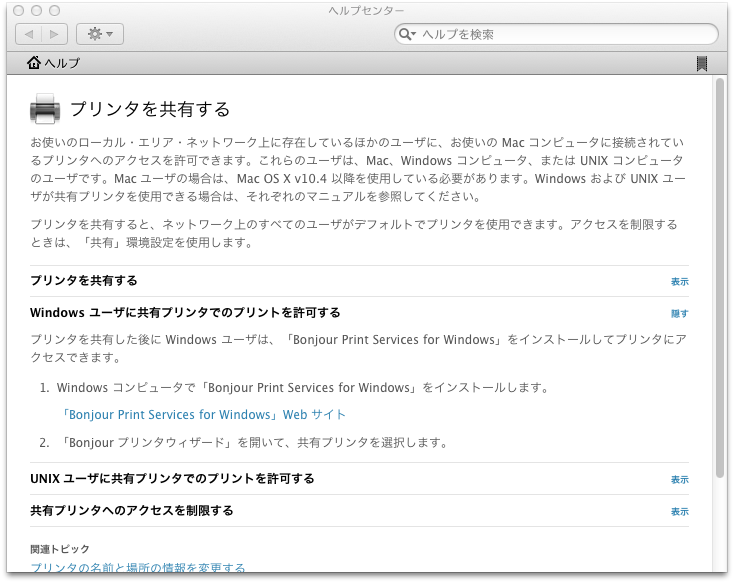Open the gear action menu
This screenshot has width=734, height=583.
coord(100,34)
